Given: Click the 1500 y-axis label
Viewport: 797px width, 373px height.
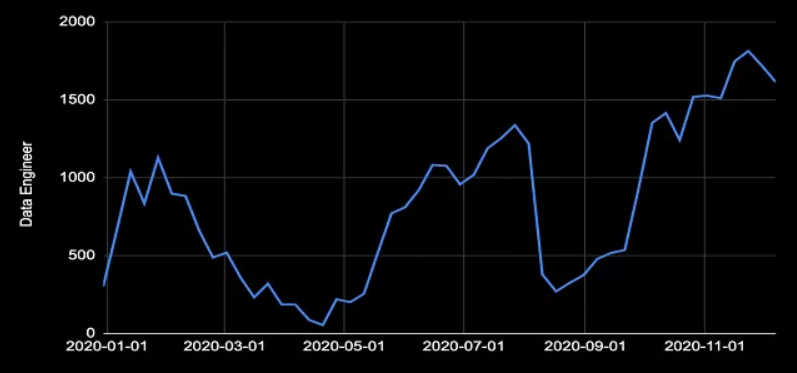Looking at the screenshot, I should 77,100.
